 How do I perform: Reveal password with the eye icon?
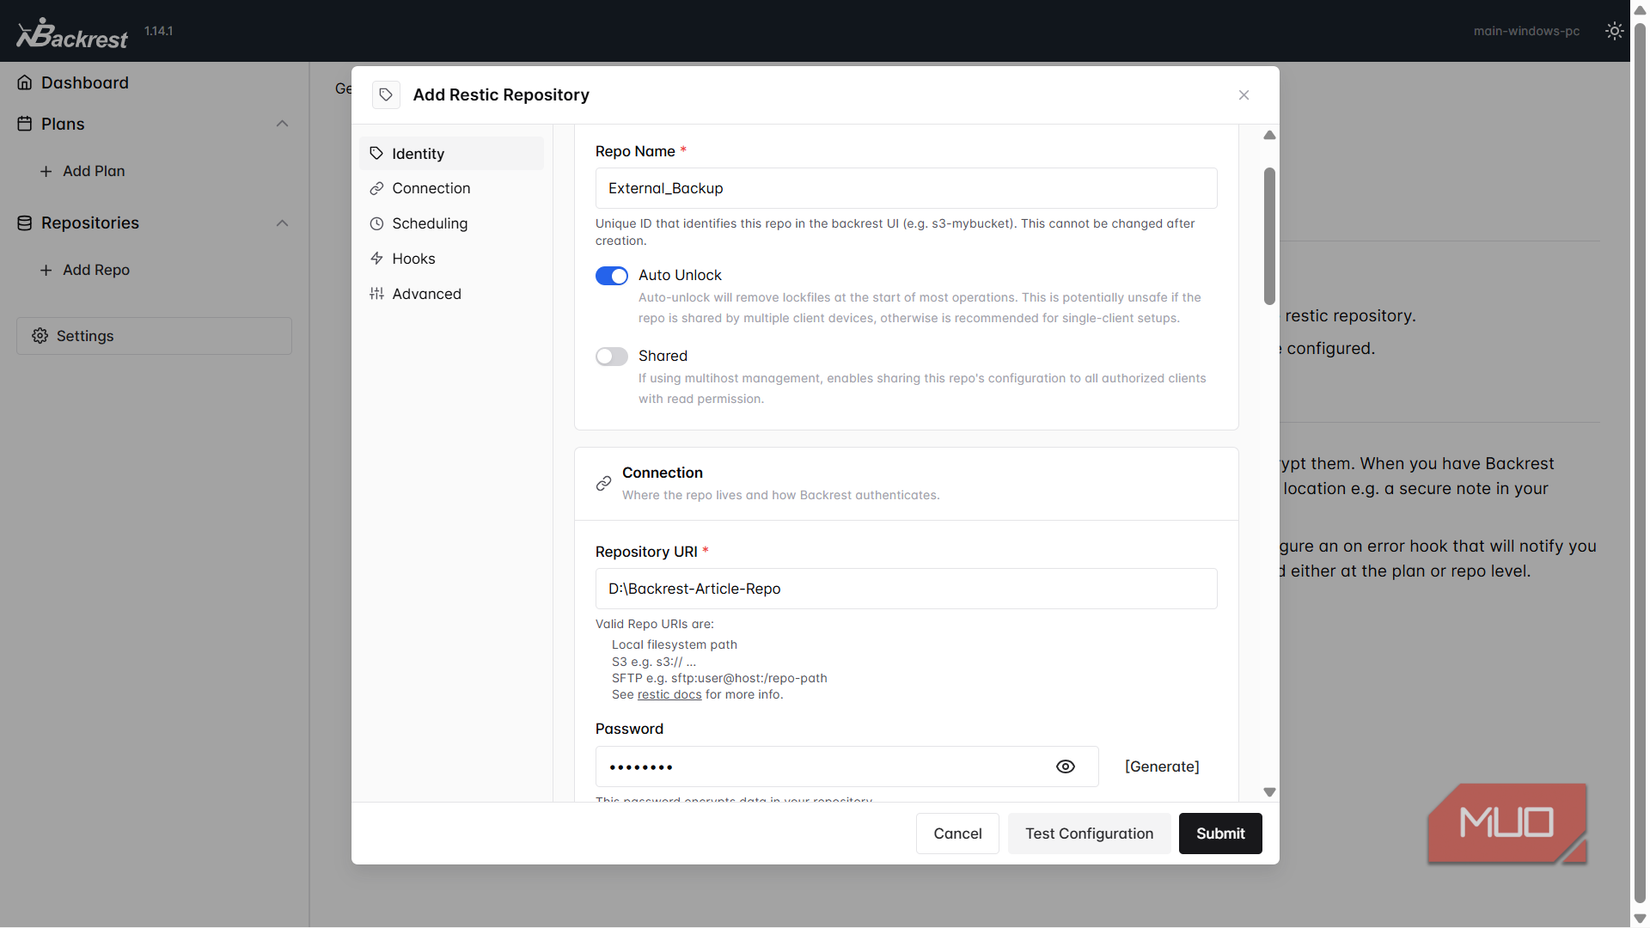click(x=1066, y=767)
